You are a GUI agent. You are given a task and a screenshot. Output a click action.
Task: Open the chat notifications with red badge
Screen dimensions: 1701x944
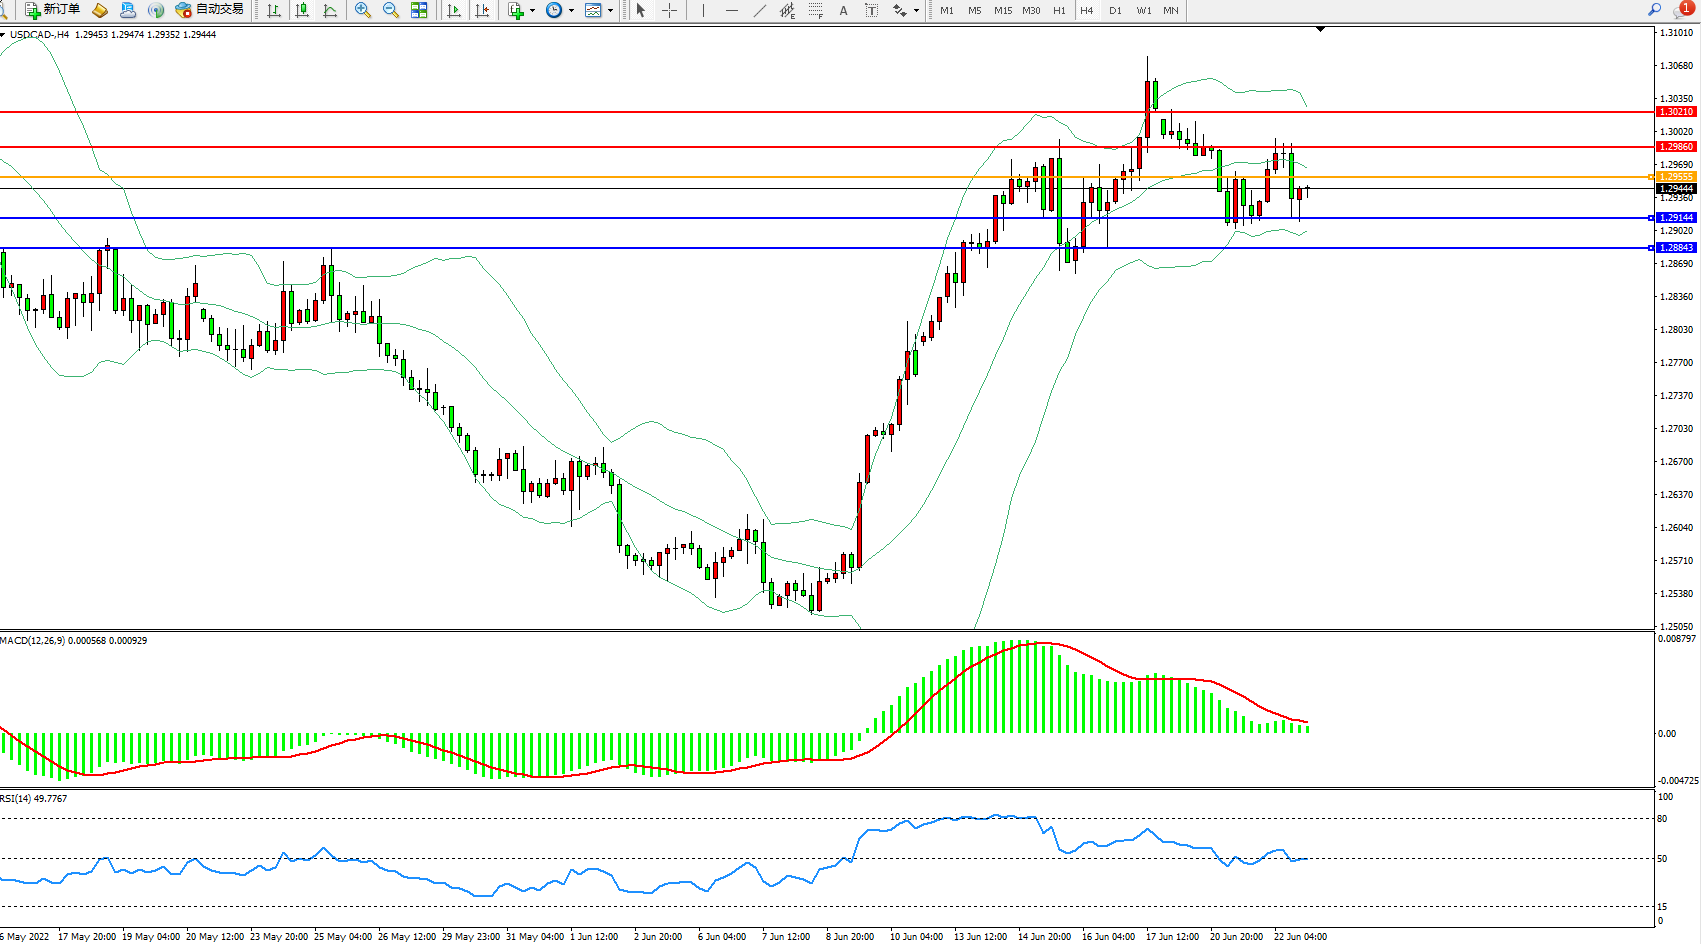click(x=1686, y=9)
